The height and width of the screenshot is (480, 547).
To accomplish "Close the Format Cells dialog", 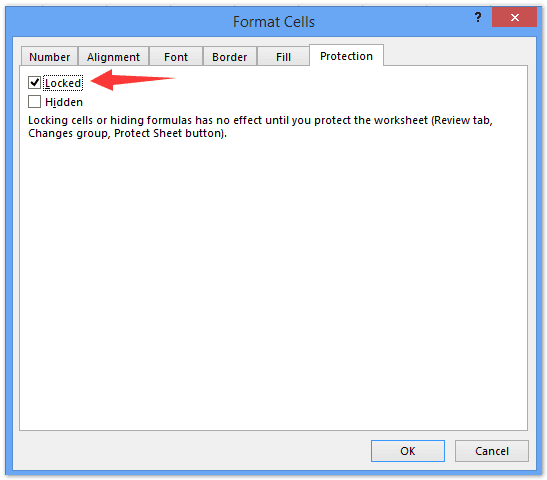I will [514, 17].
